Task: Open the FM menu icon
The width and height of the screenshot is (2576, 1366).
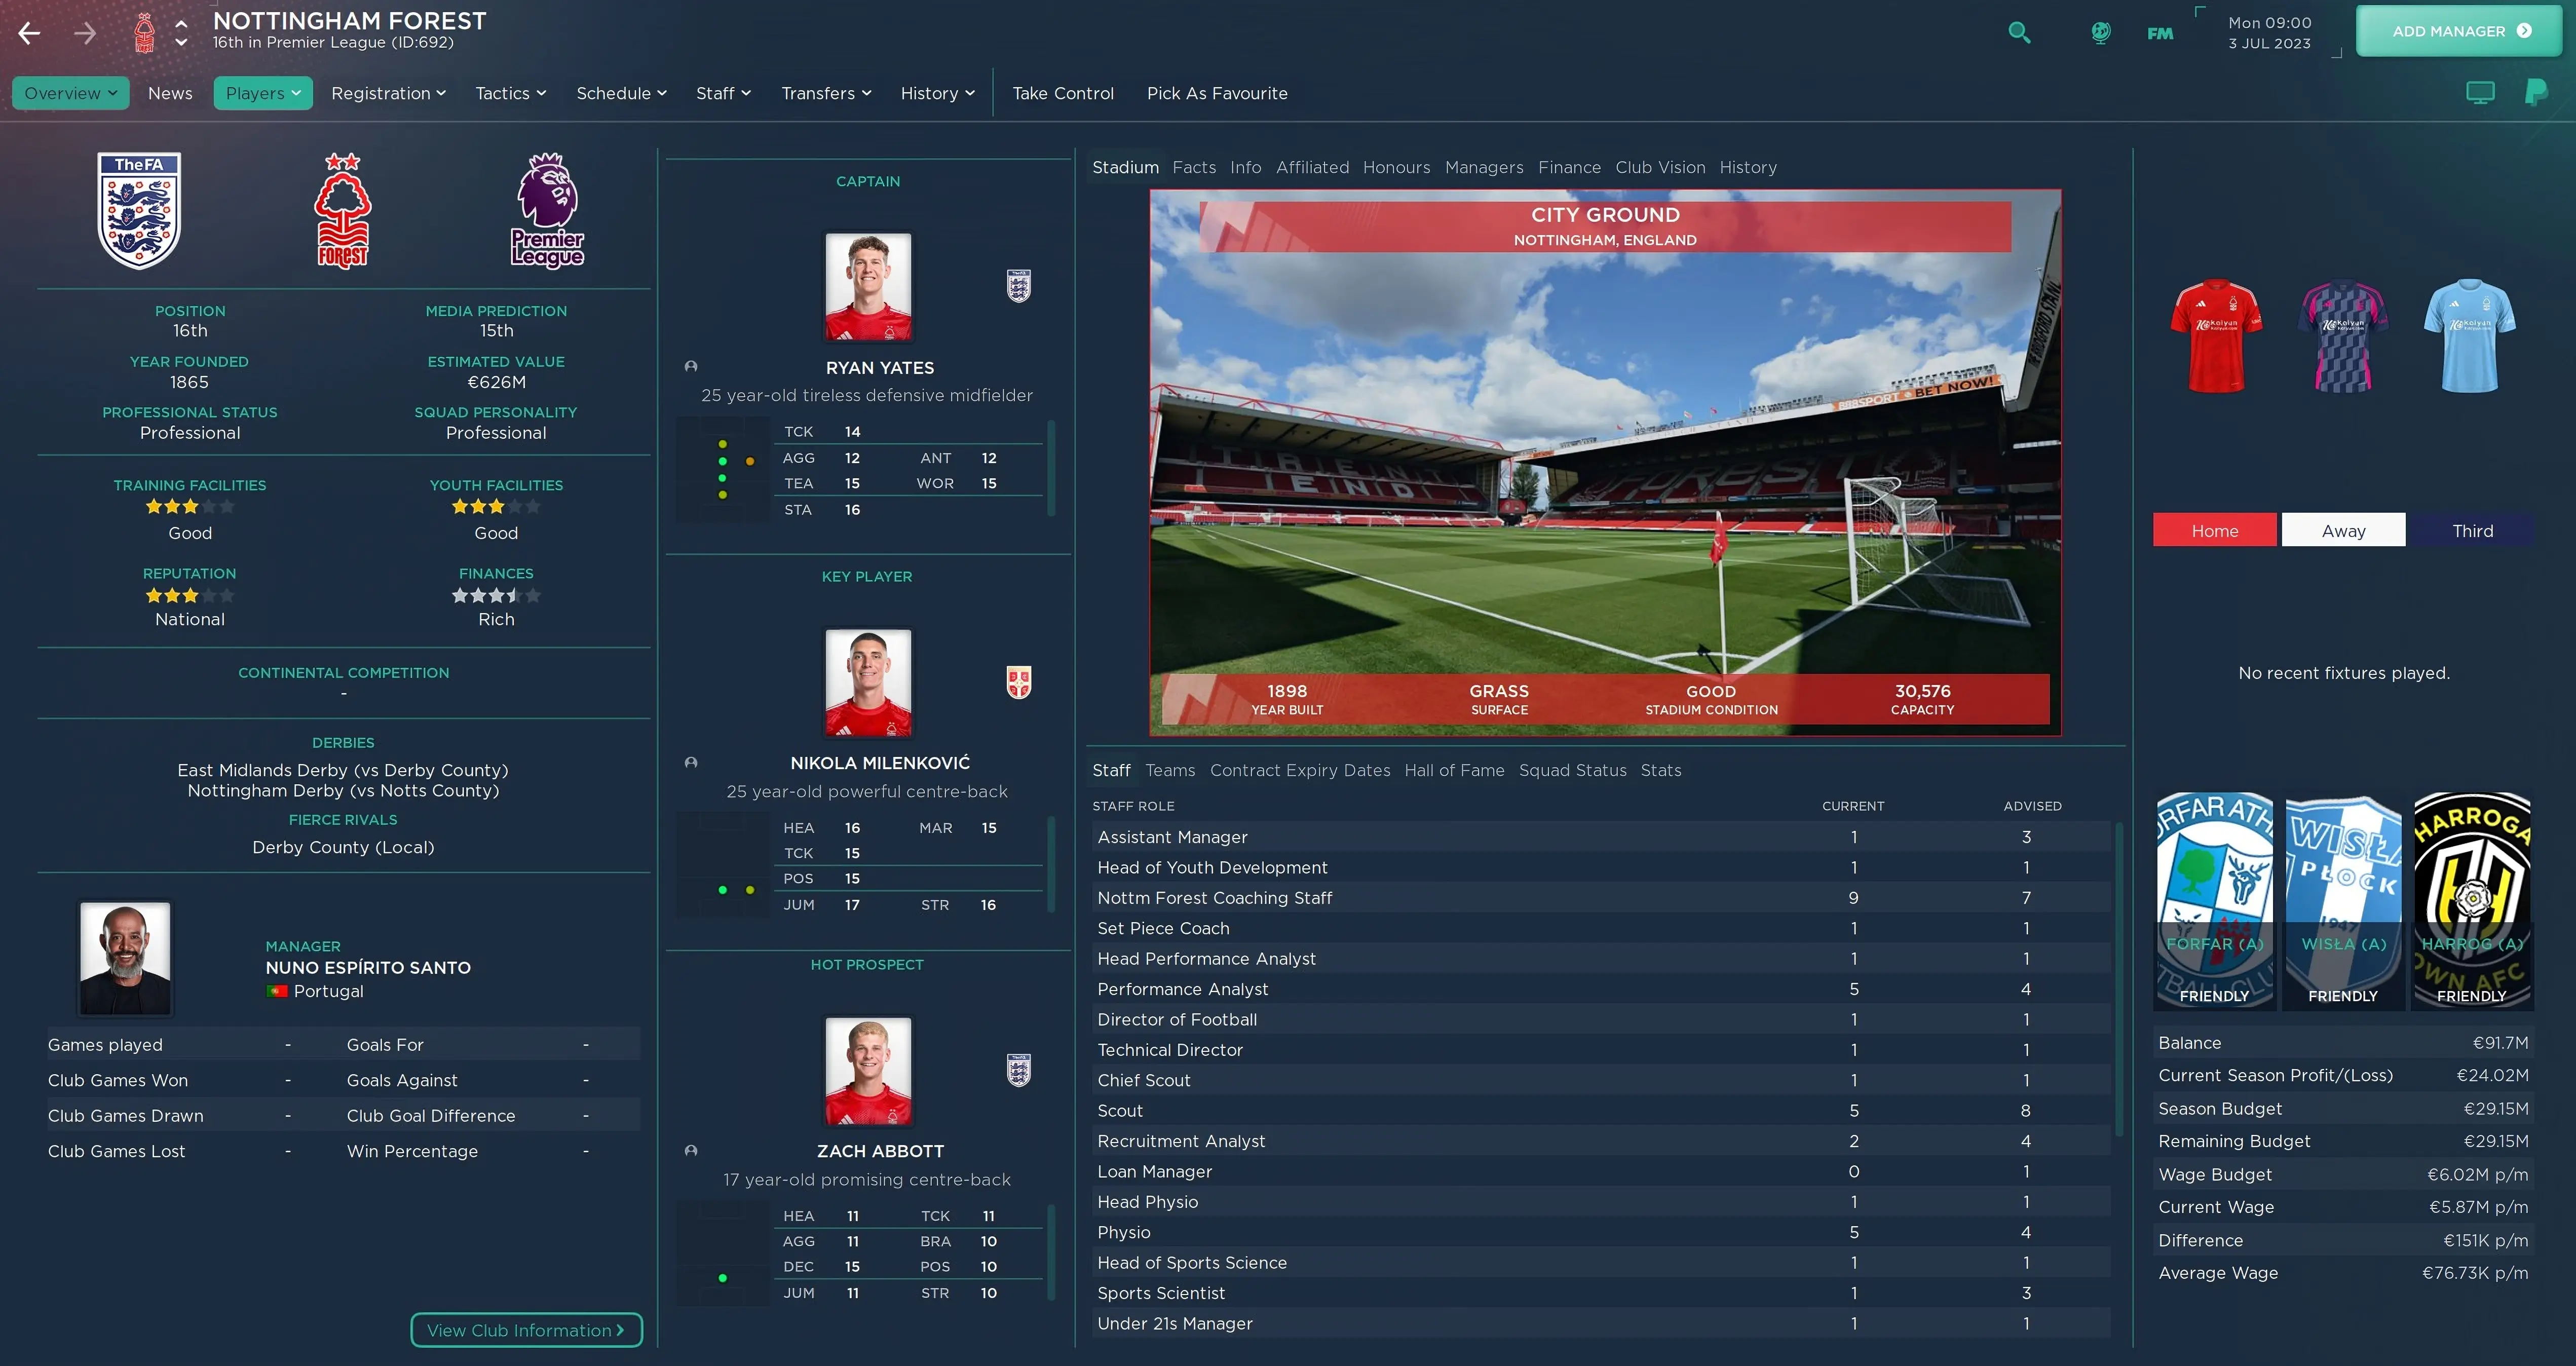Action: click(2160, 33)
